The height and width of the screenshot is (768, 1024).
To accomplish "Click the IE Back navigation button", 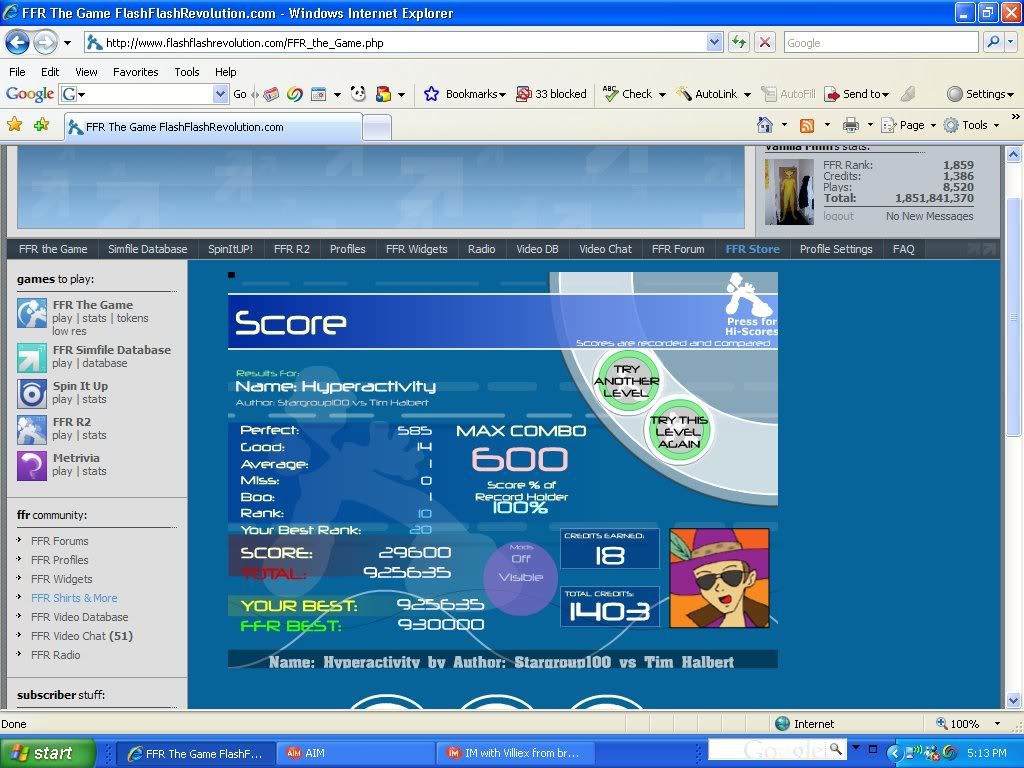I will (17, 42).
